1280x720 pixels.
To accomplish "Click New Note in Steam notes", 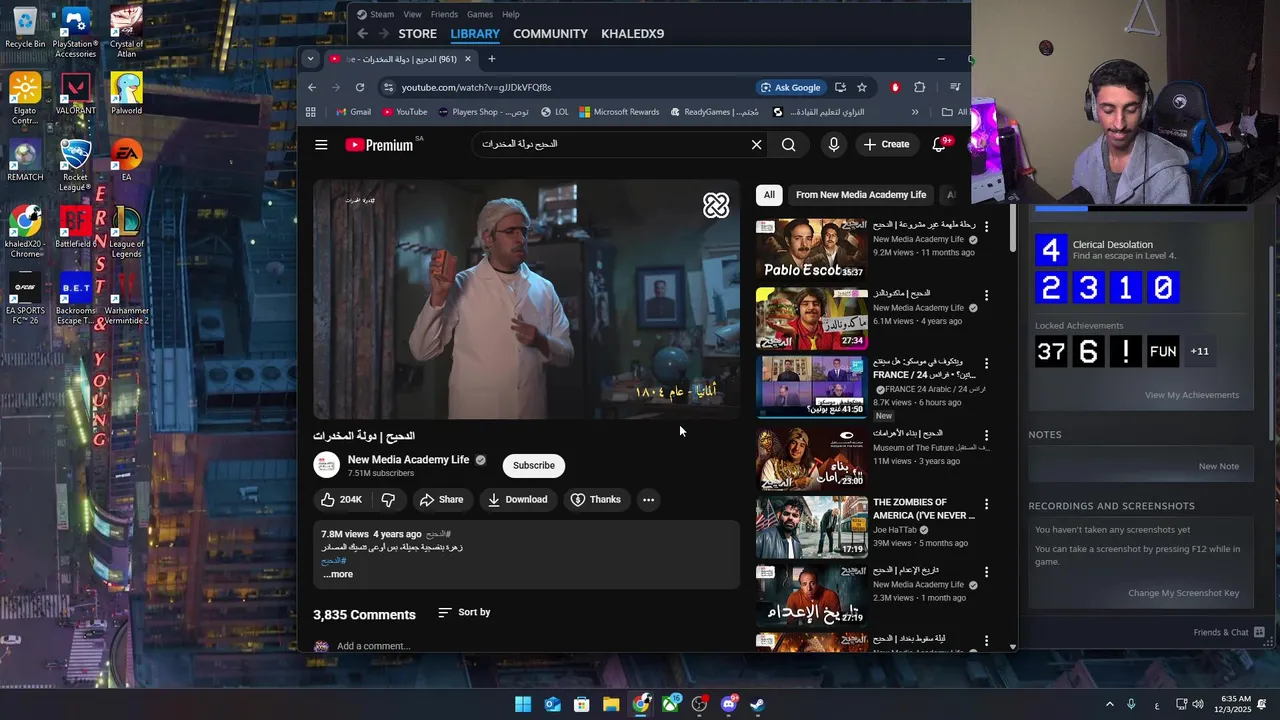I will [x=1218, y=466].
